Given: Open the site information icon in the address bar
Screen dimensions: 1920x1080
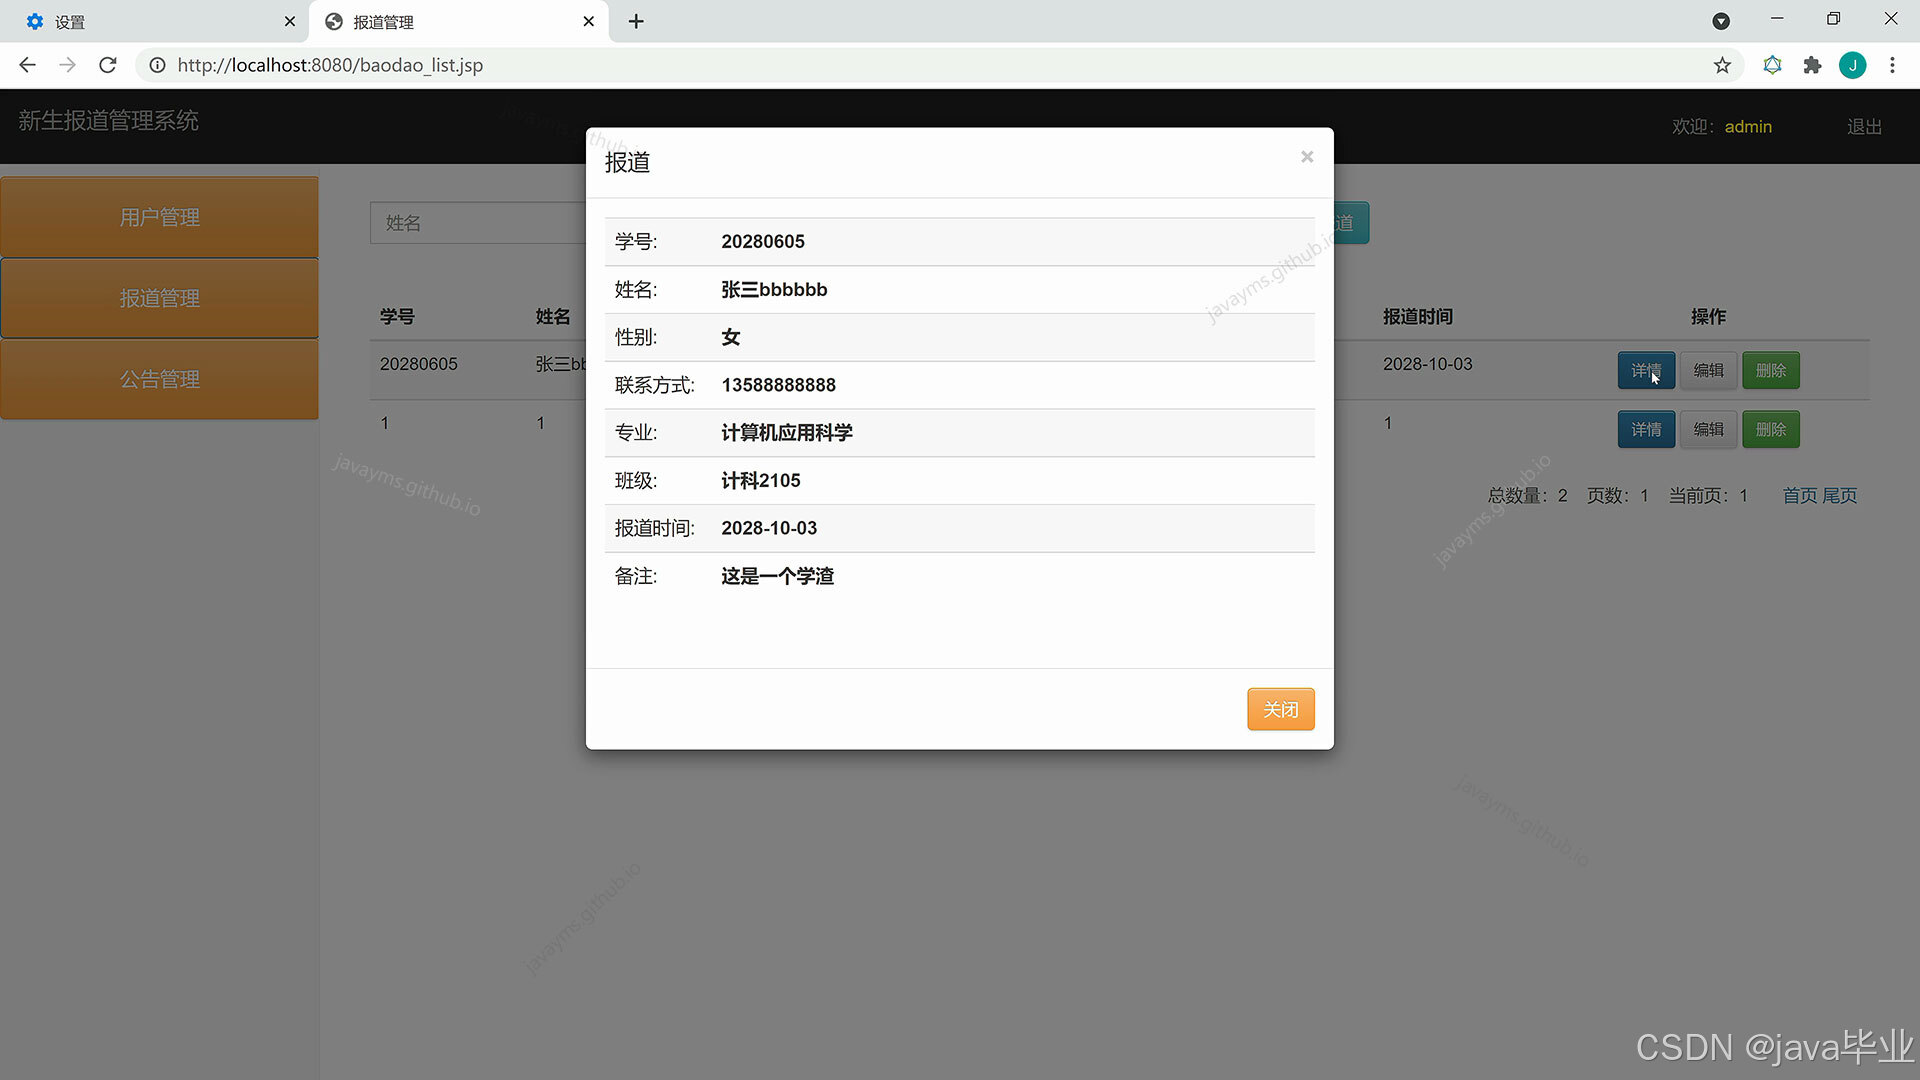Looking at the screenshot, I should [x=157, y=65].
